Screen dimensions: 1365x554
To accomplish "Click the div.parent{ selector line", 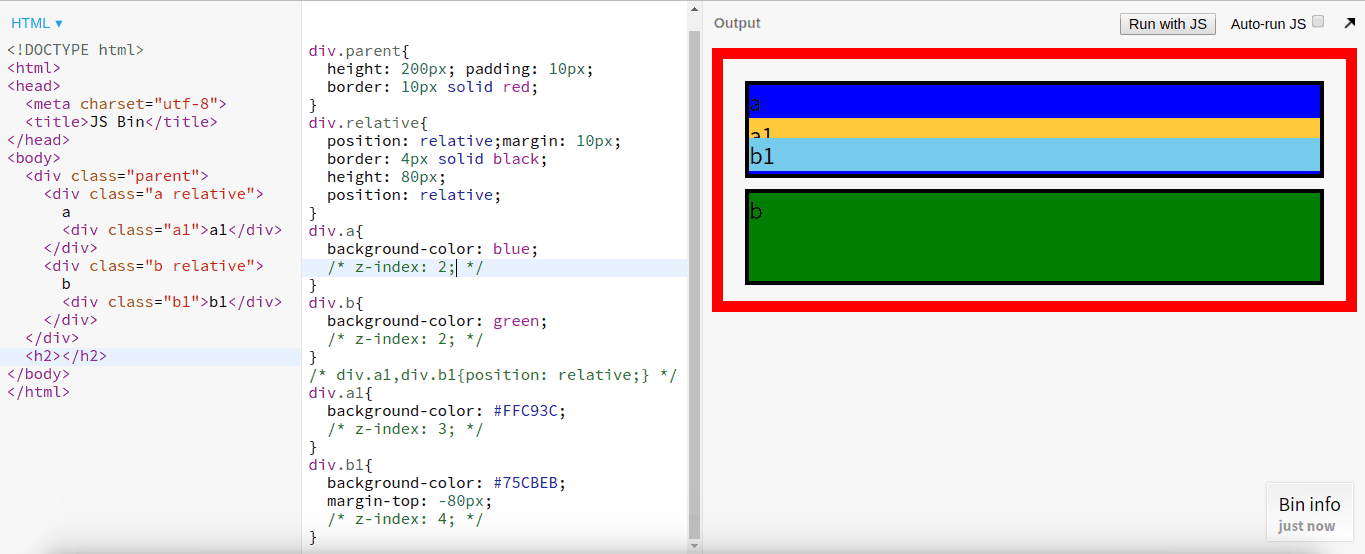I will pyautogui.click(x=359, y=51).
